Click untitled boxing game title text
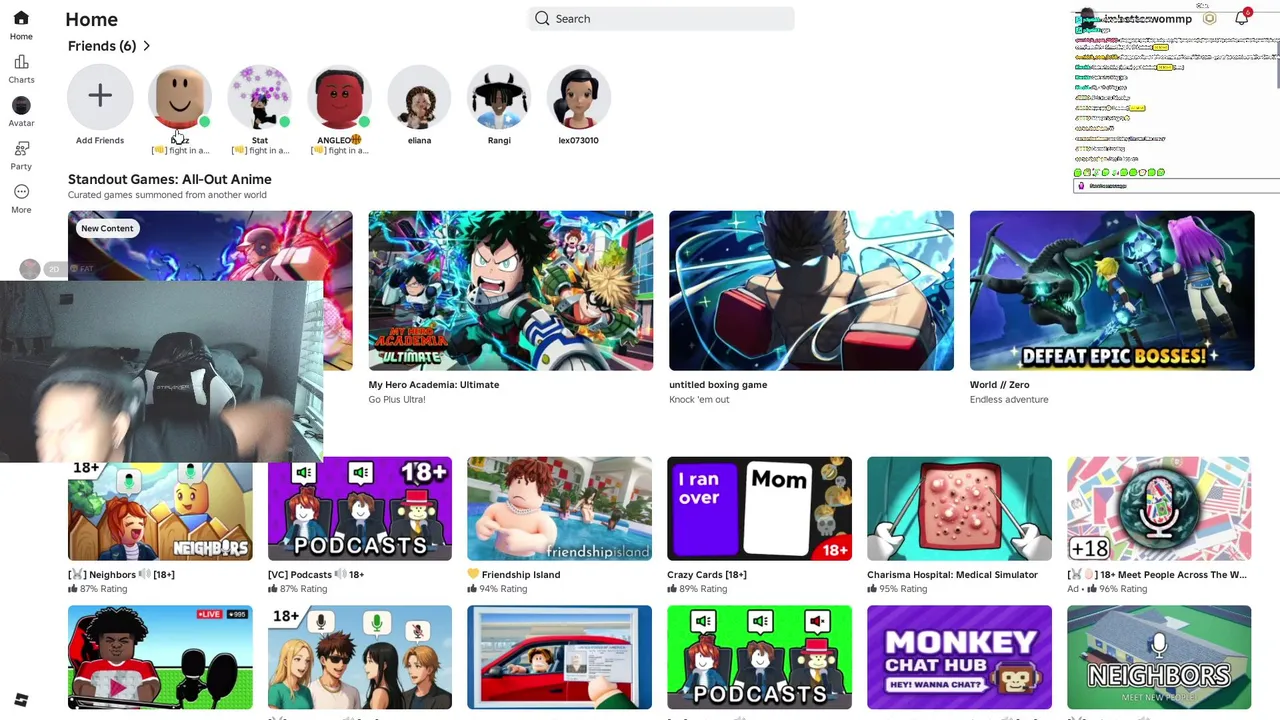 (718, 384)
